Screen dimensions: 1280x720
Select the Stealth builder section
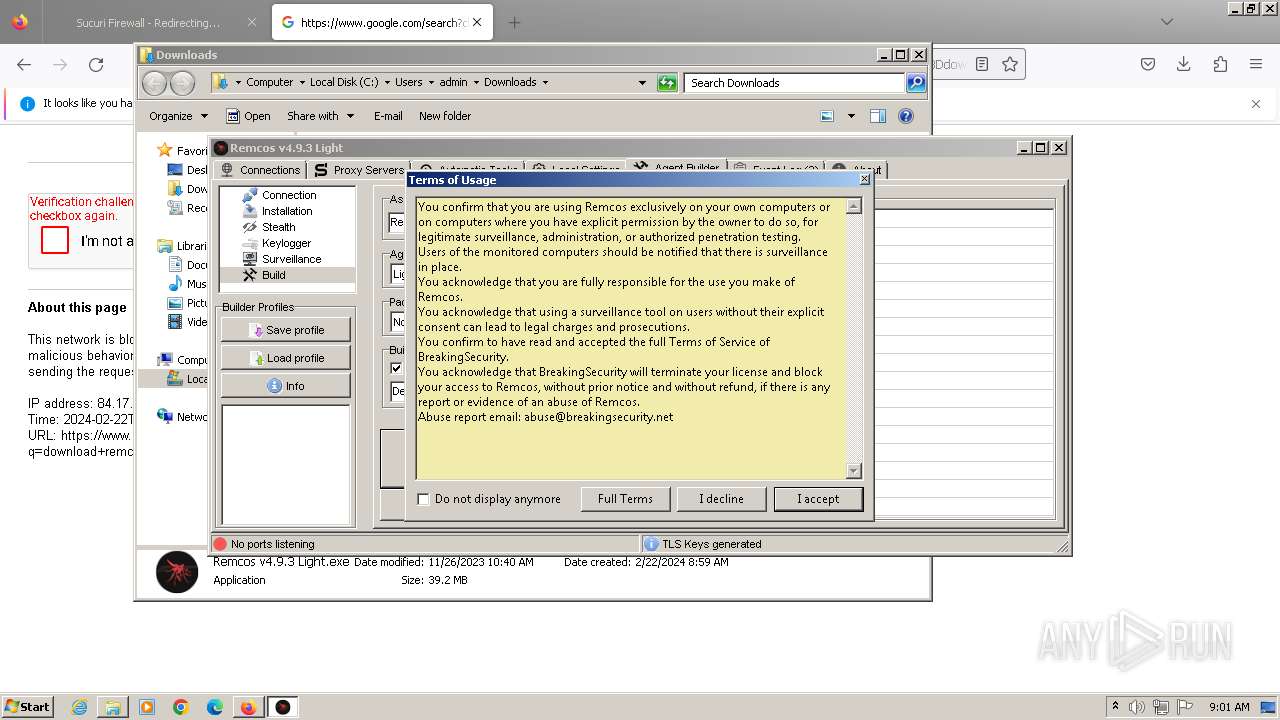tap(278, 227)
